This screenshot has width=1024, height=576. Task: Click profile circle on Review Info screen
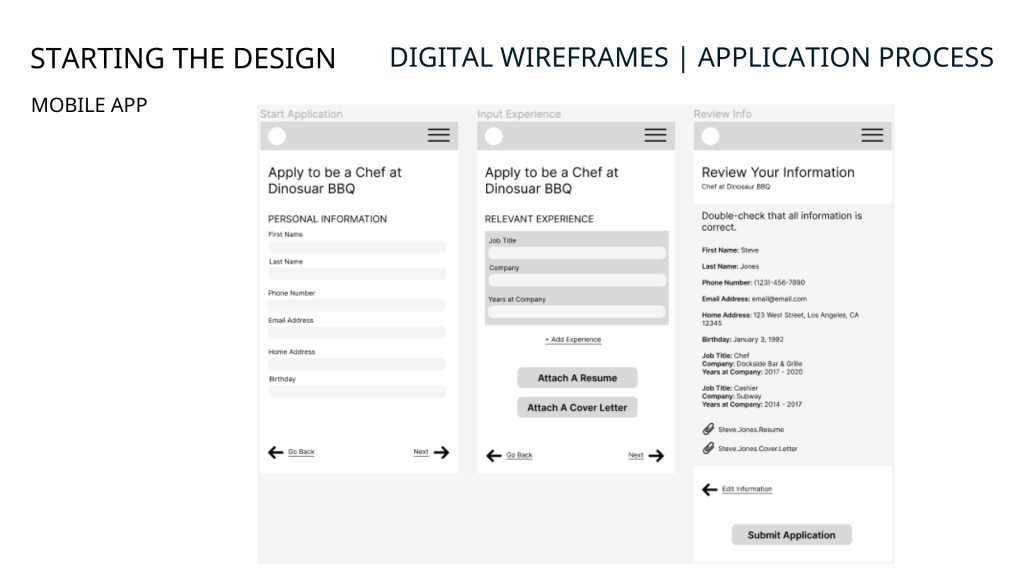point(711,136)
